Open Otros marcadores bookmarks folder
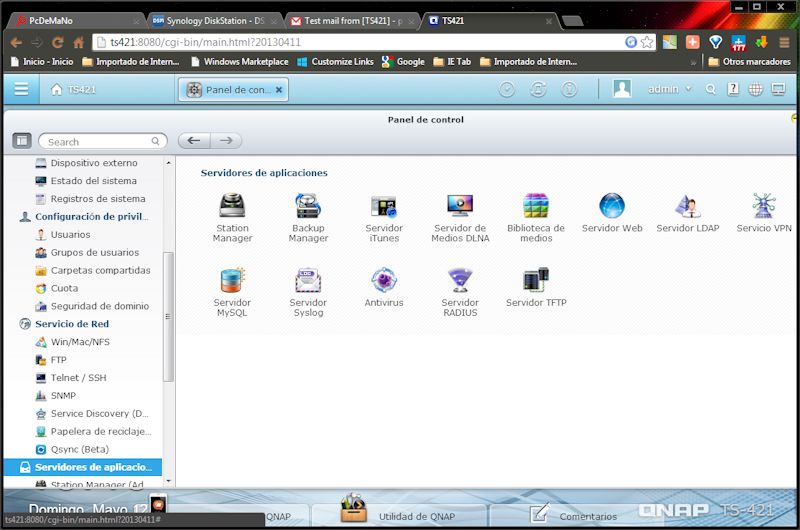This screenshot has width=800, height=530. click(749, 62)
